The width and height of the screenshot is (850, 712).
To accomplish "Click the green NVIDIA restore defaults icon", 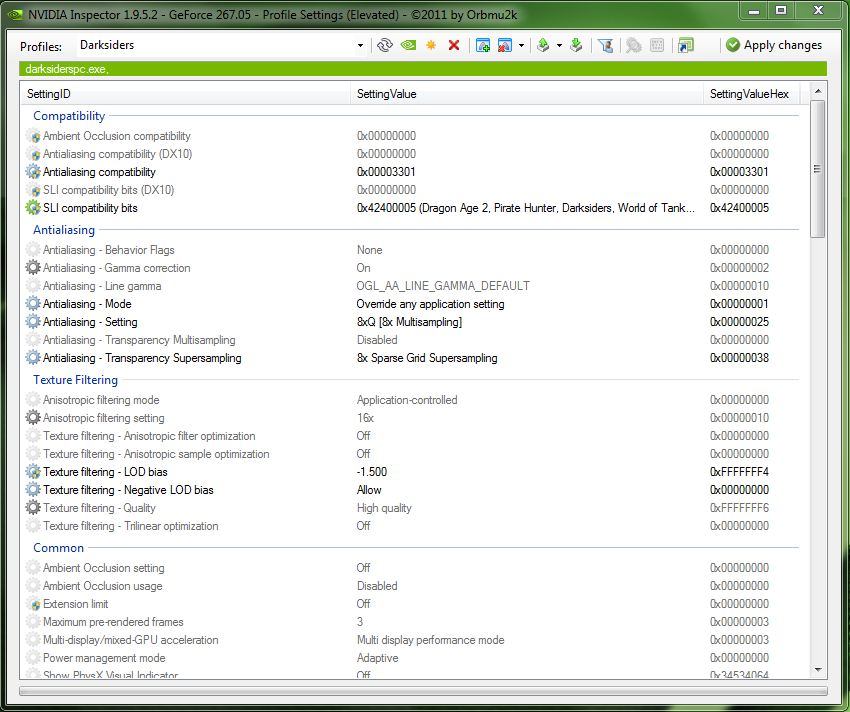I will 408,46.
